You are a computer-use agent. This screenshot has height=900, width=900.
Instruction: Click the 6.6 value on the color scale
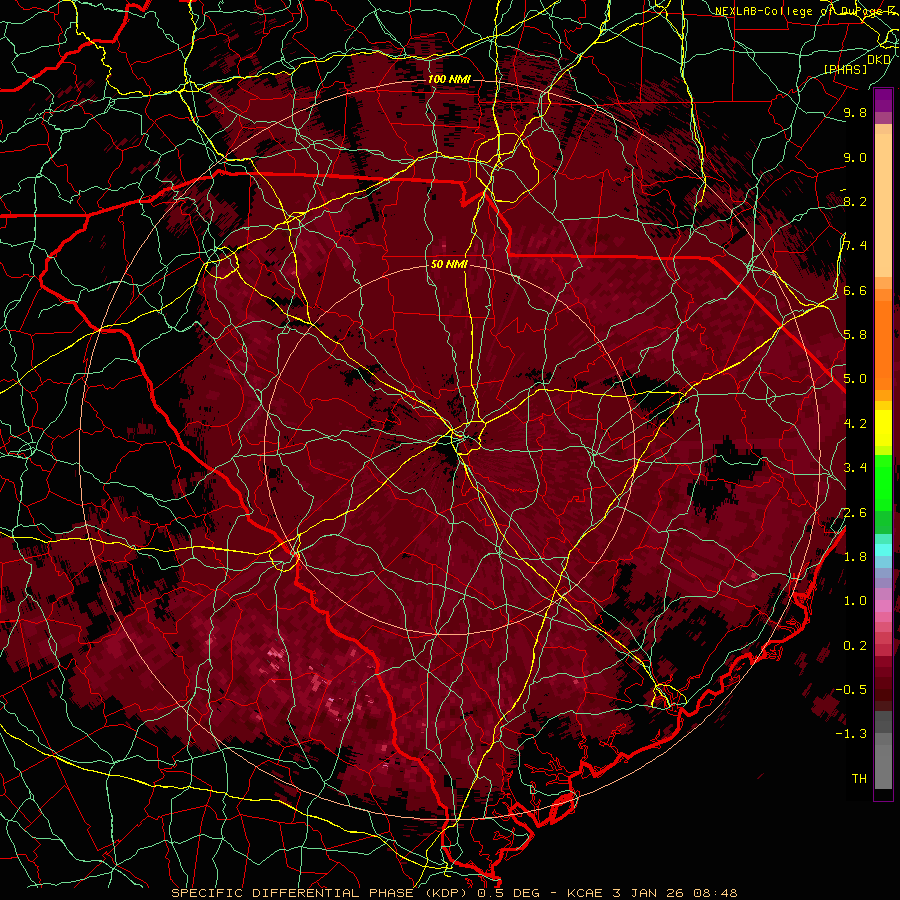[855, 290]
